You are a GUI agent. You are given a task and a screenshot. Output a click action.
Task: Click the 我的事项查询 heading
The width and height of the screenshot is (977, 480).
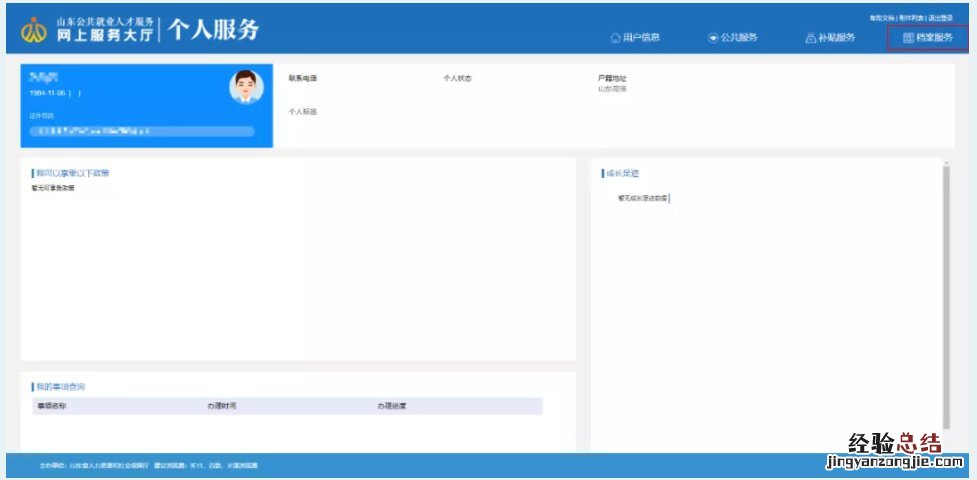[59, 387]
